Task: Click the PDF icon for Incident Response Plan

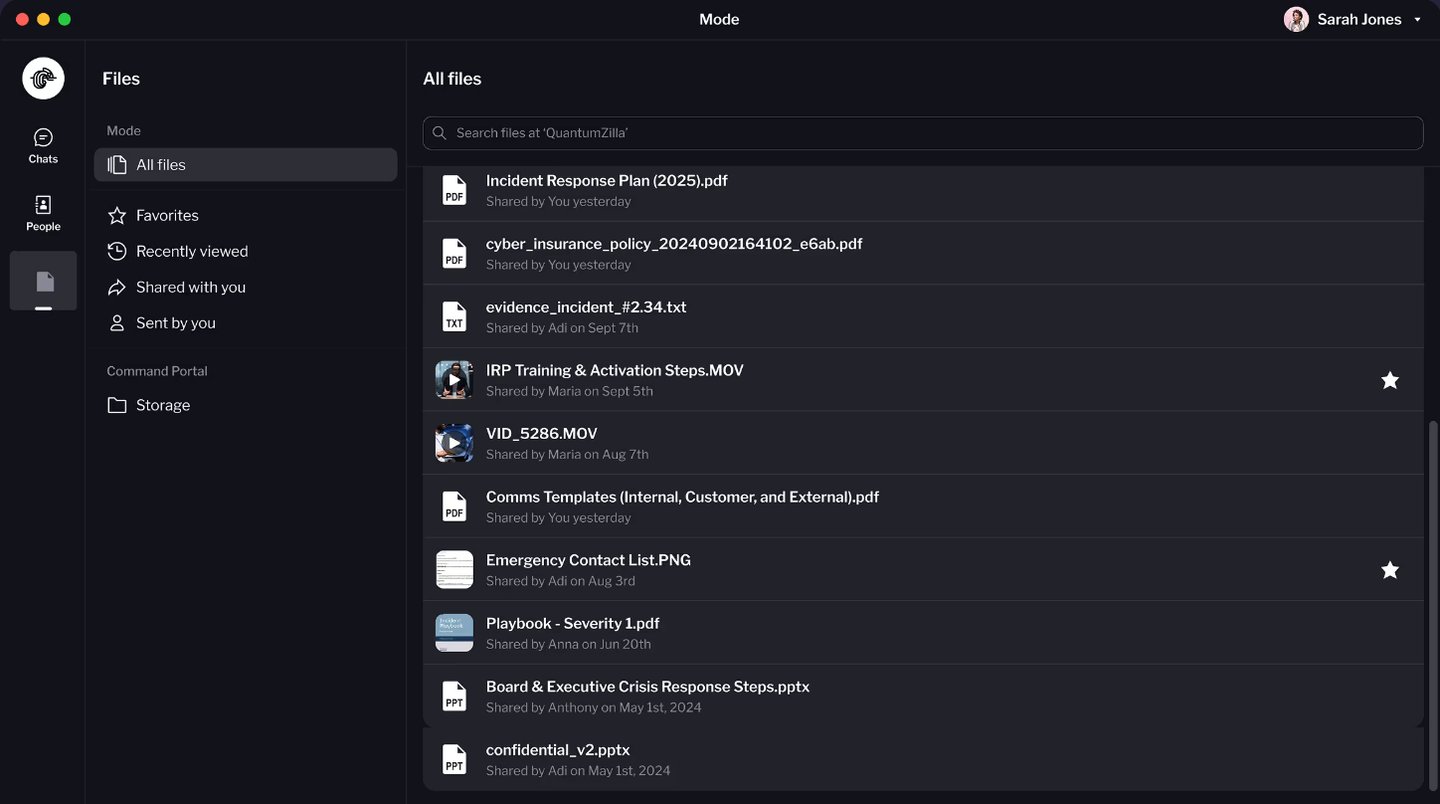Action: coord(454,190)
